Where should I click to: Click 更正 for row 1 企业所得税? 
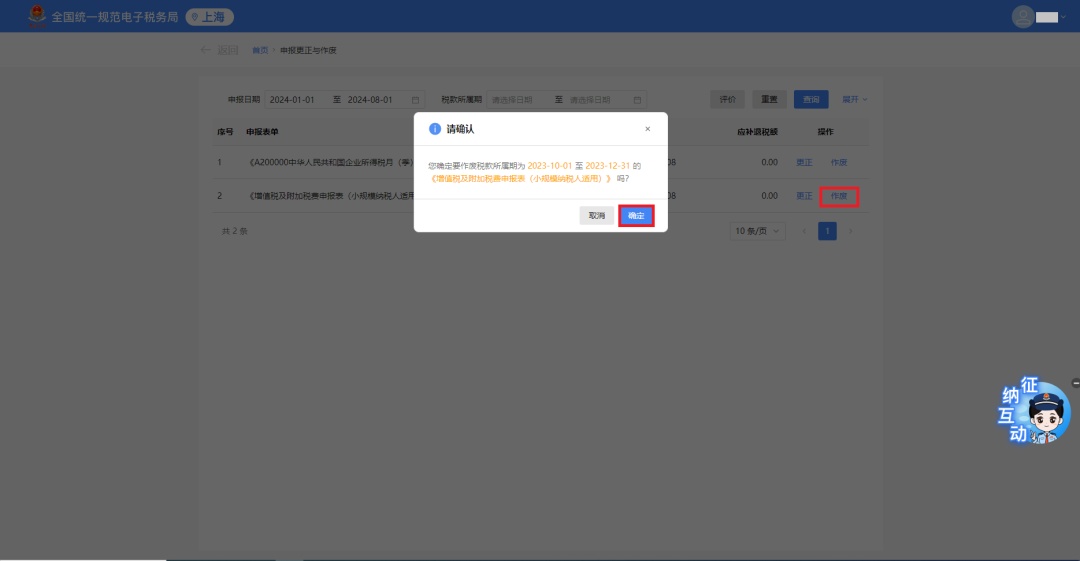(x=804, y=163)
